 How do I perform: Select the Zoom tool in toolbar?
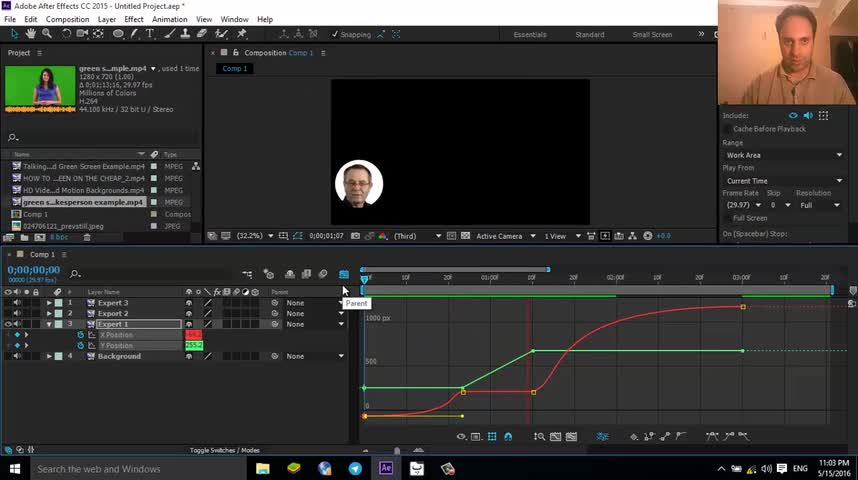pyautogui.click(x=47, y=34)
